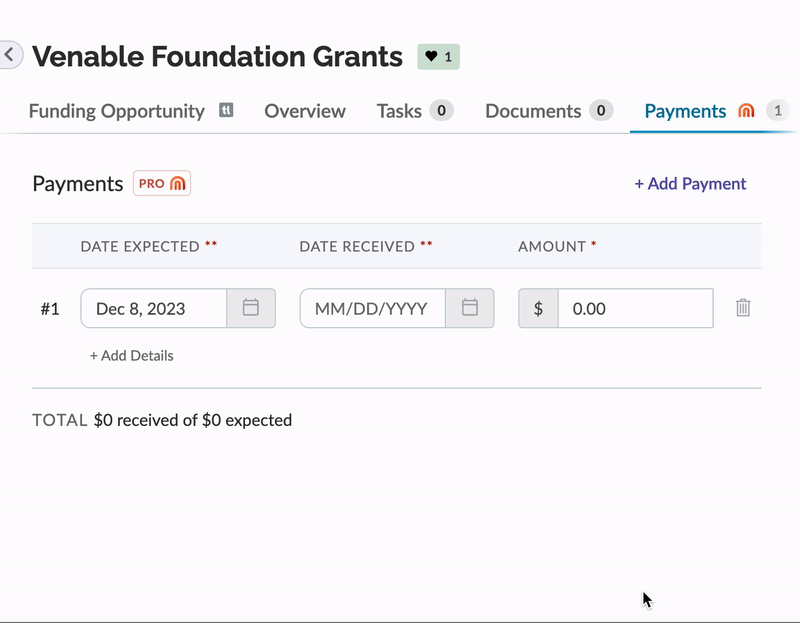Click the dollar sign currency prefix

point(538,308)
